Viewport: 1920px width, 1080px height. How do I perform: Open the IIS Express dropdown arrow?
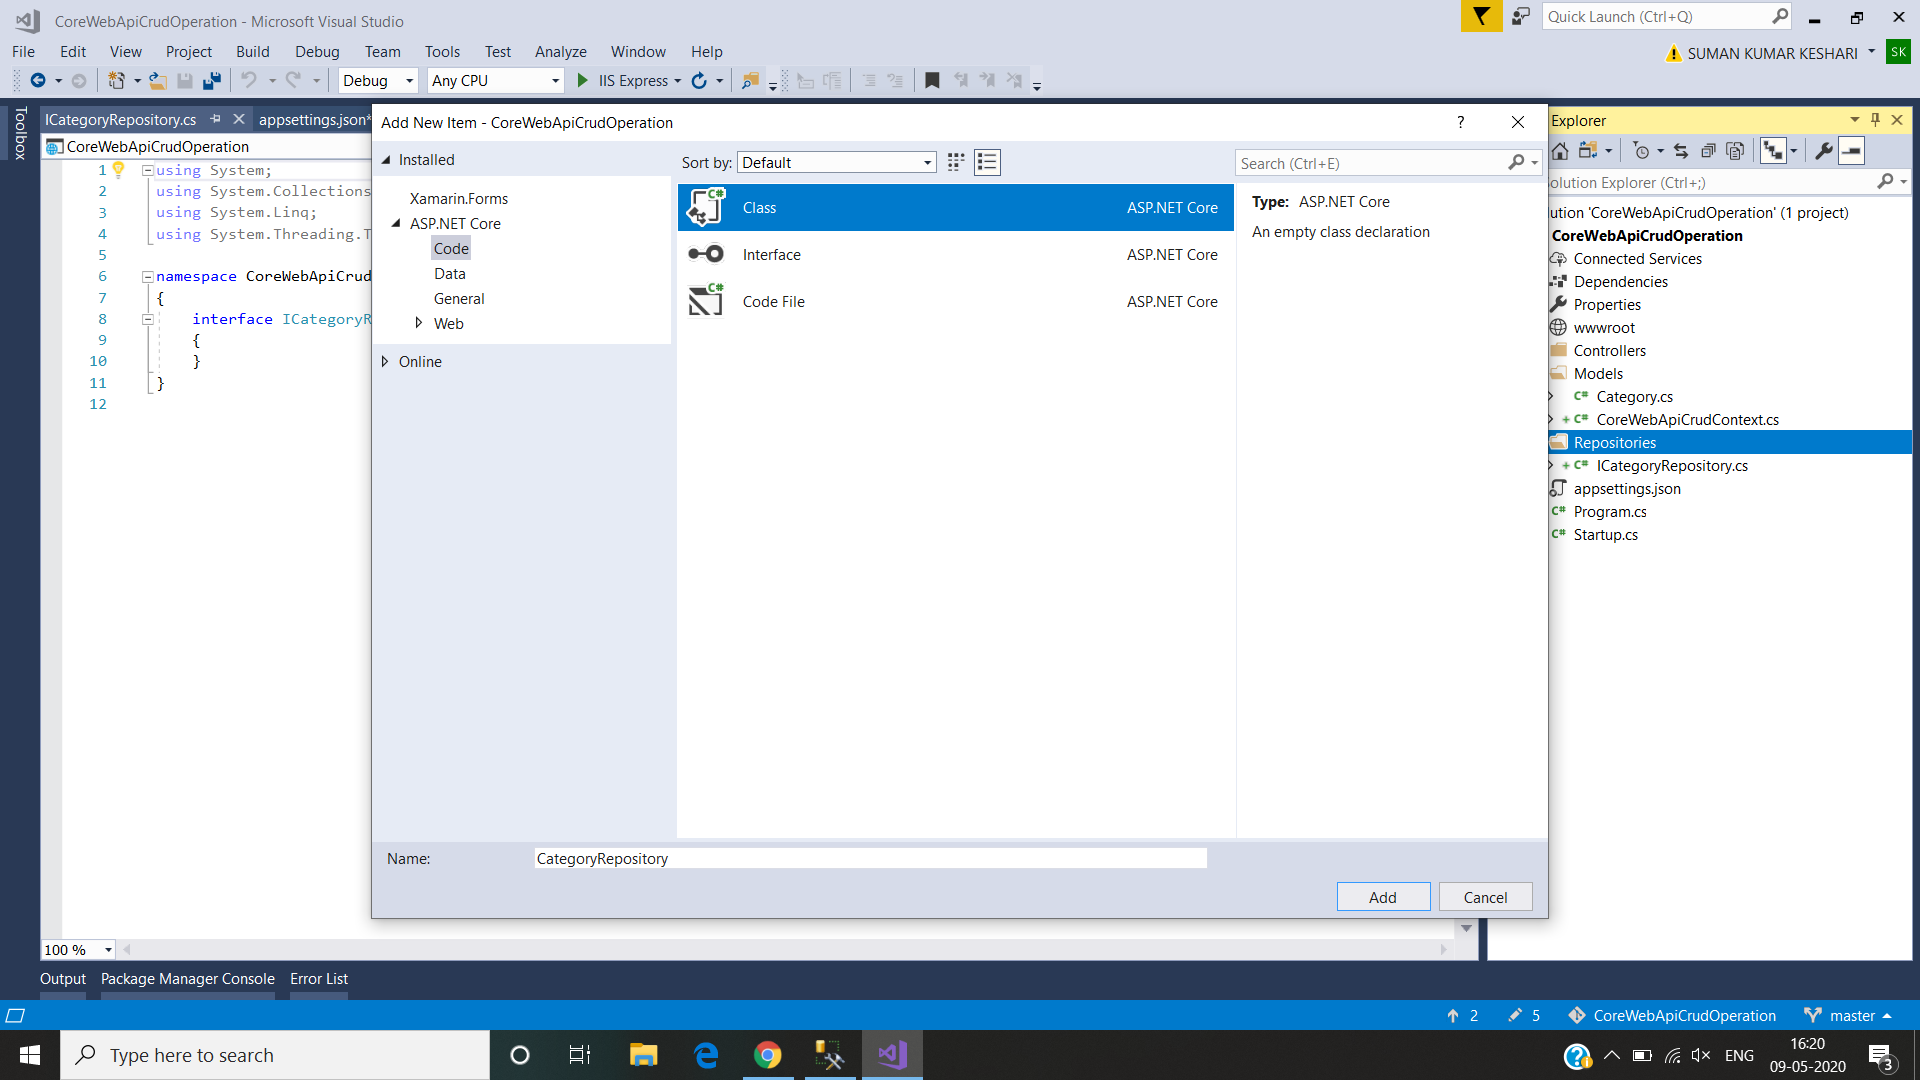tap(677, 81)
